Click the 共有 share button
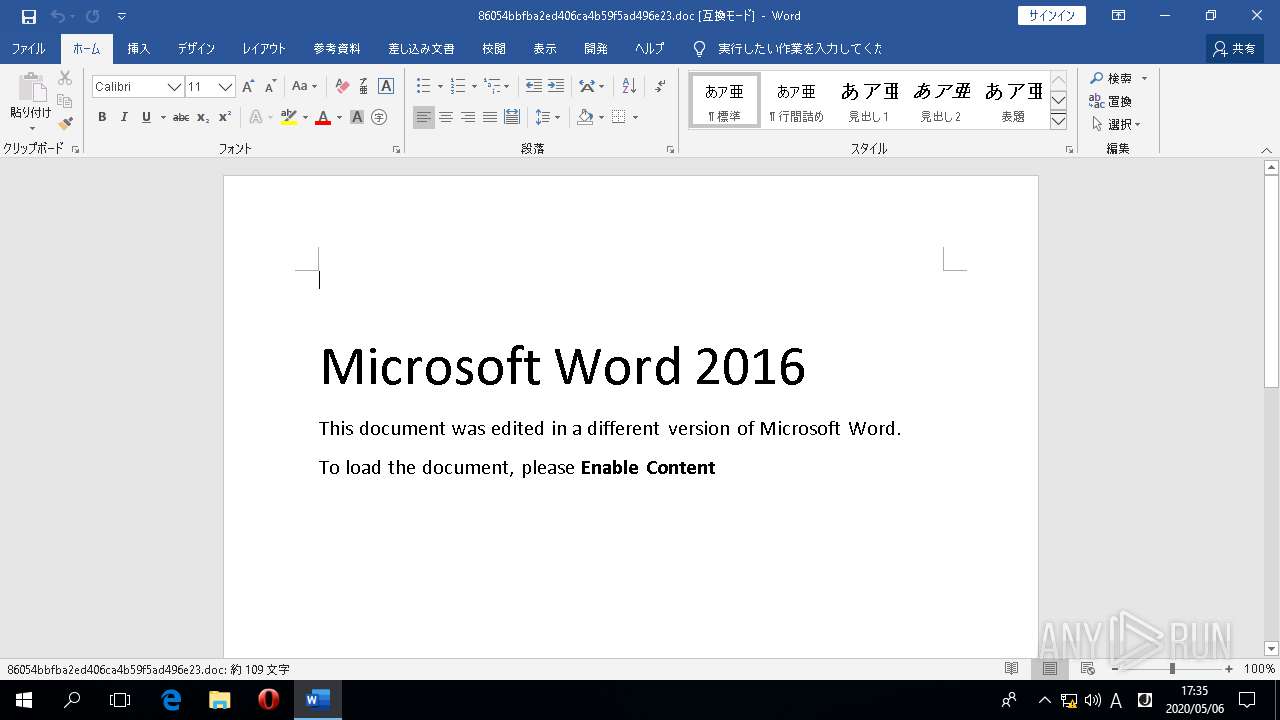1280x720 pixels. click(1233, 48)
